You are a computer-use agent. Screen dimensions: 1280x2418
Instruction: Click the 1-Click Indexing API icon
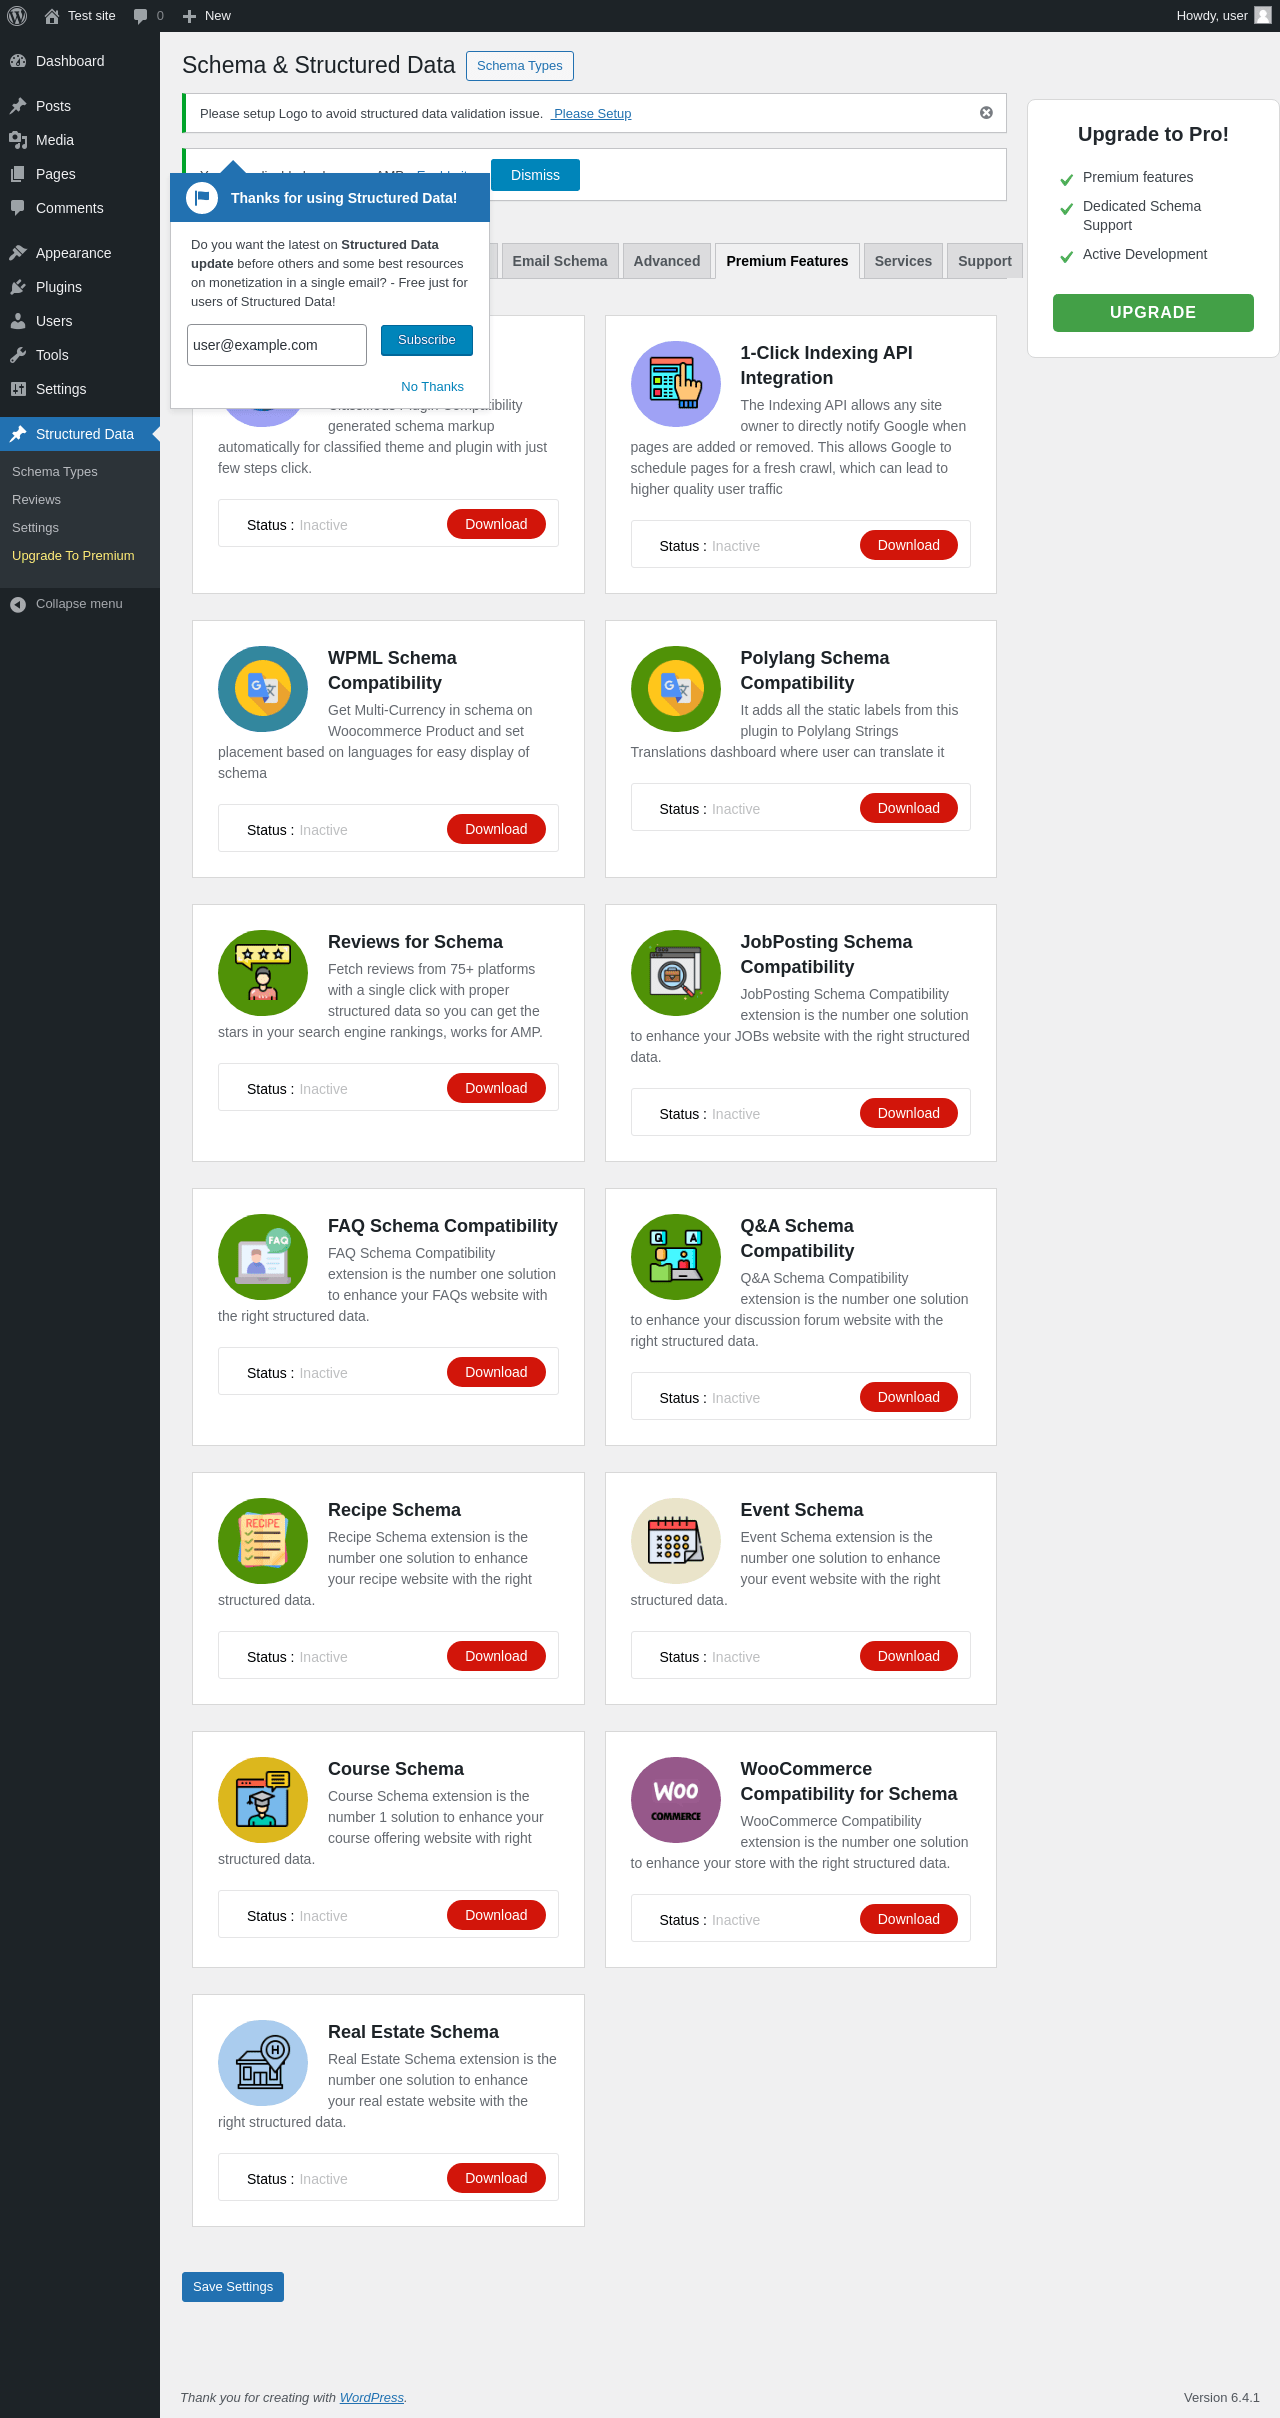[676, 384]
